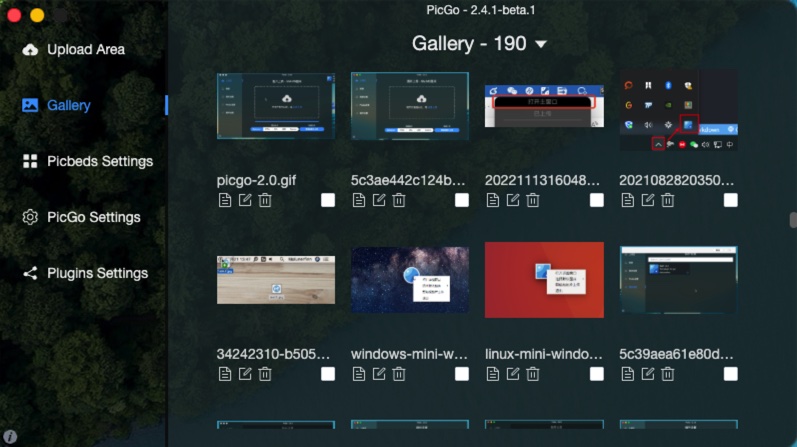
Task: Trash icon for 5c39aea61e80d image
Action: coord(668,374)
